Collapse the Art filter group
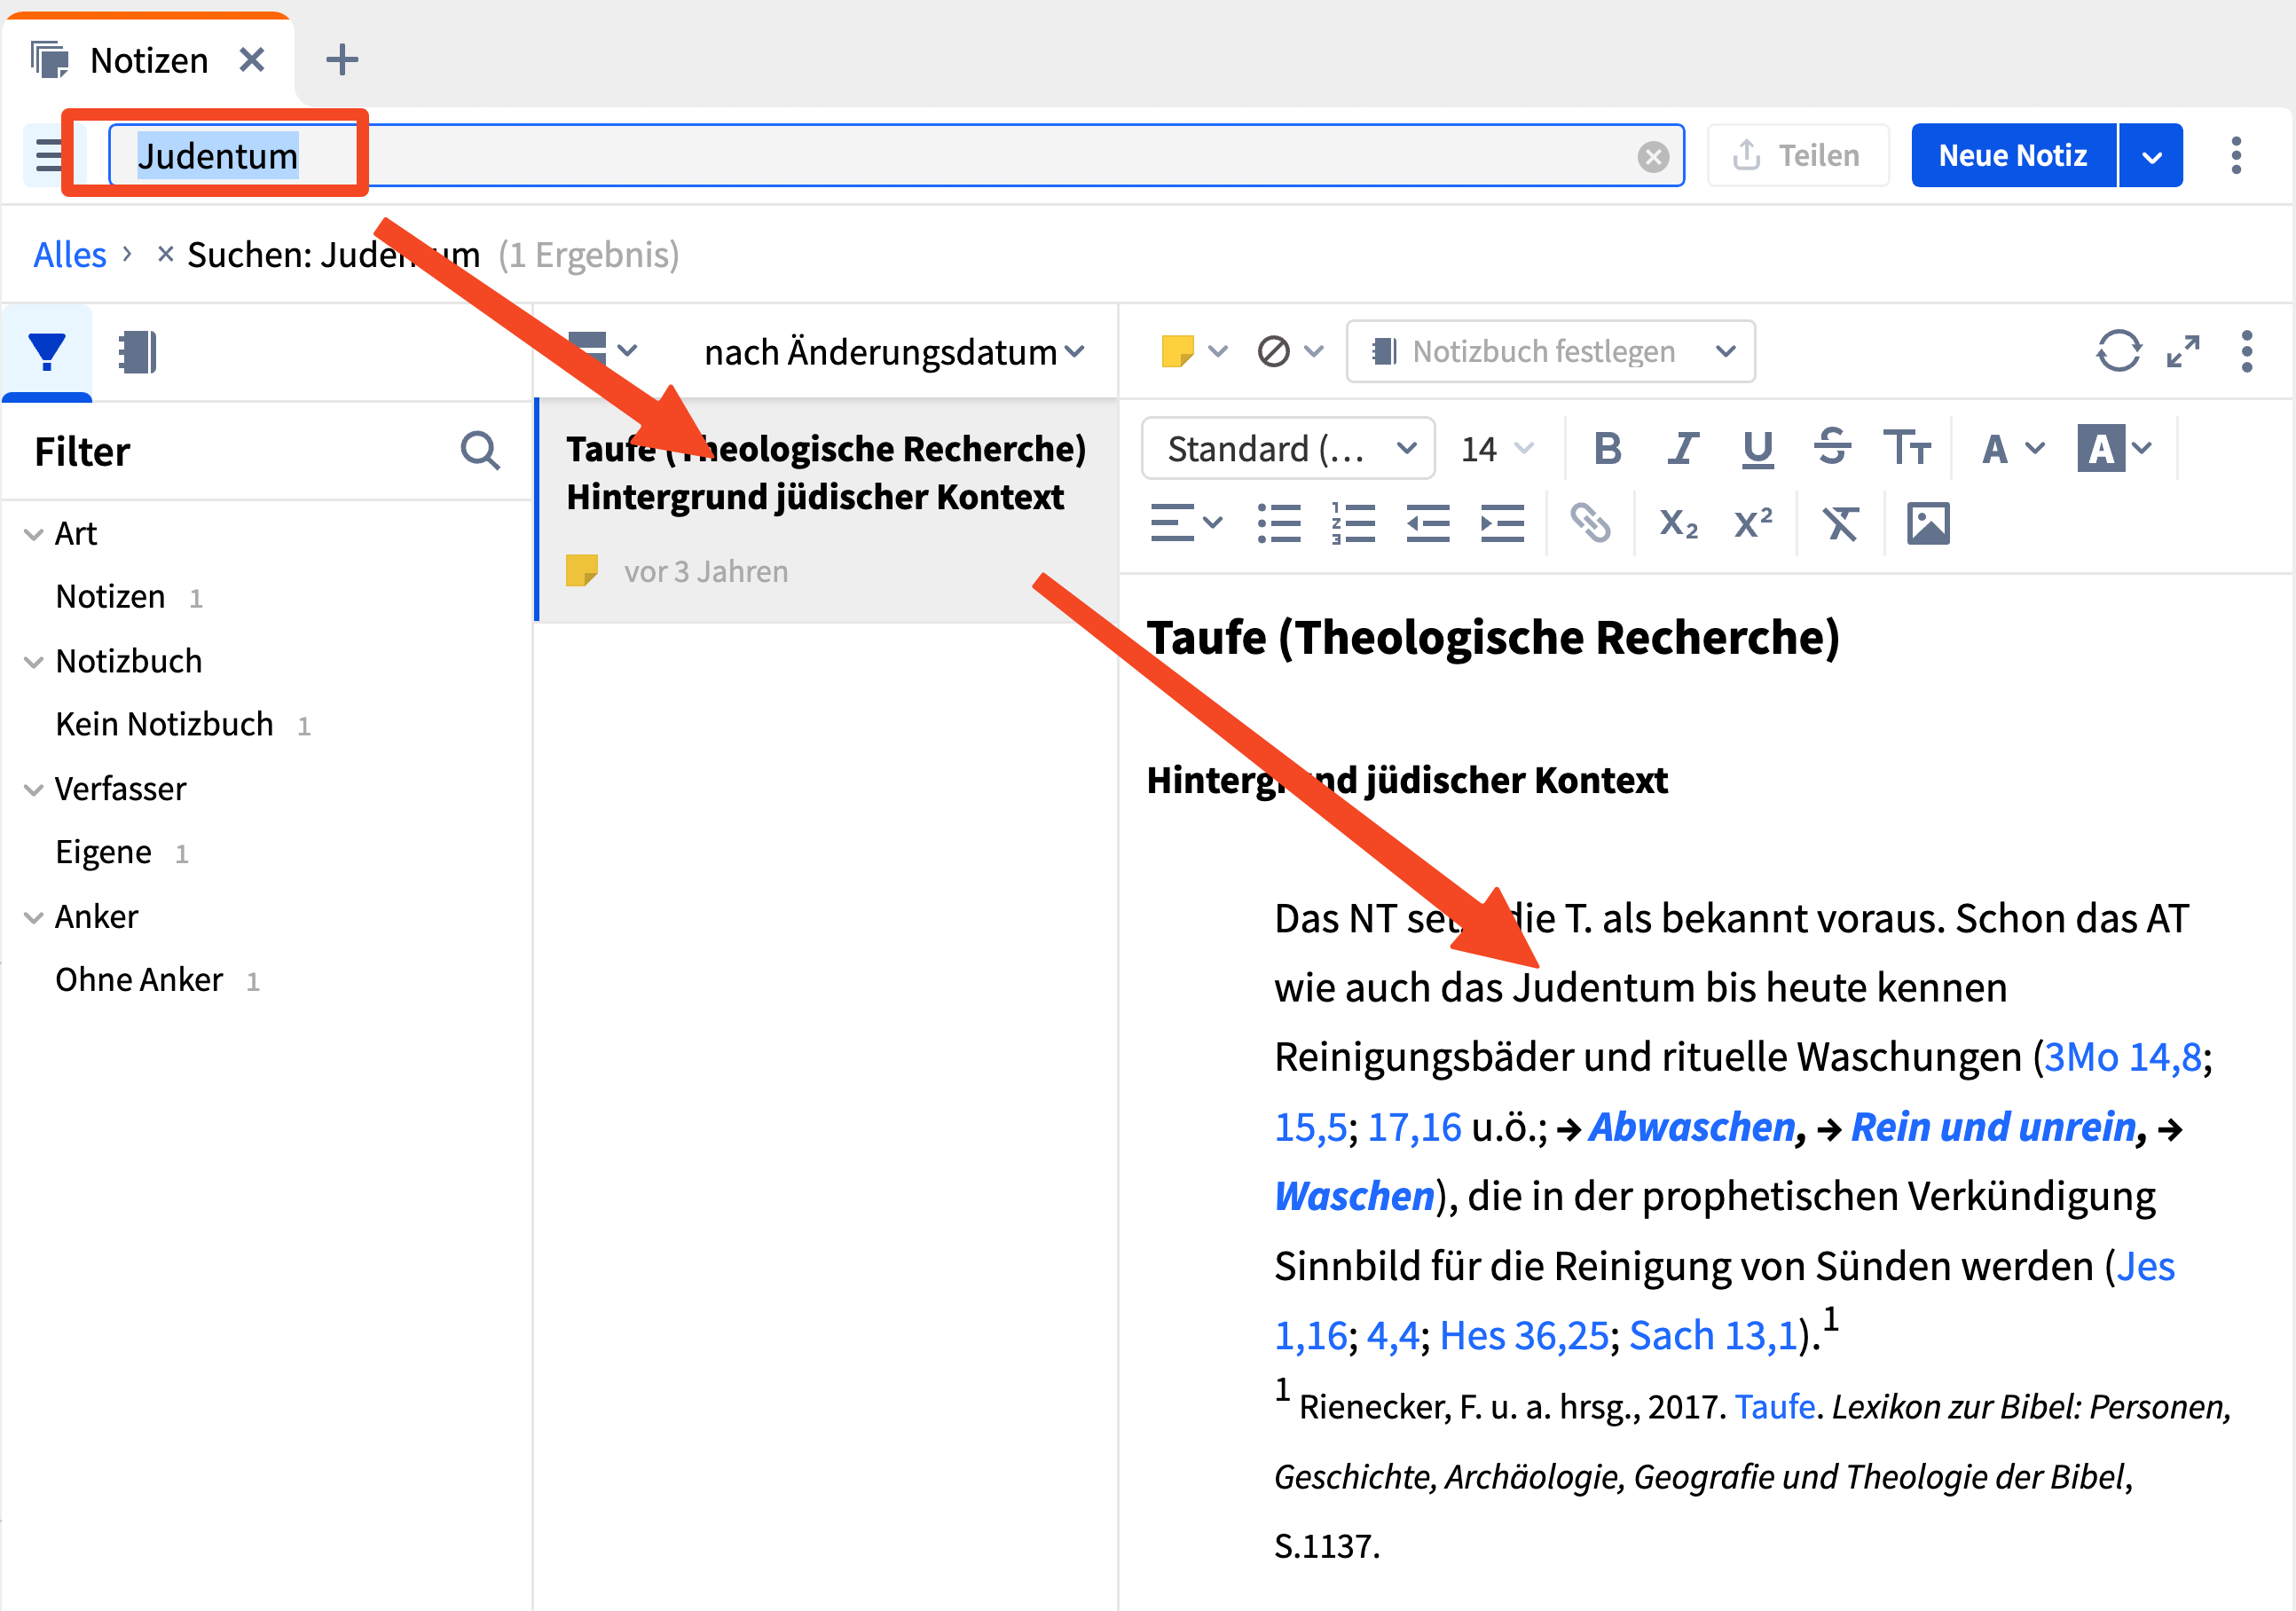The width and height of the screenshot is (2296, 1611). coord(33,534)
